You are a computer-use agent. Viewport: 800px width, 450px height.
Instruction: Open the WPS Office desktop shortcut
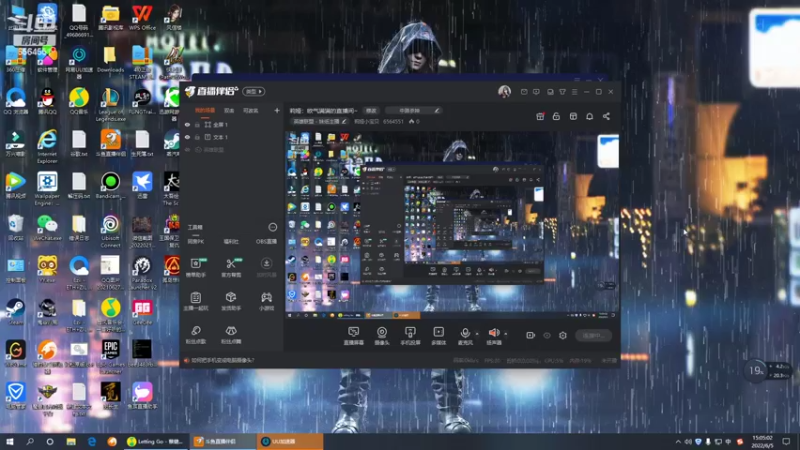[x=142, y=18]
